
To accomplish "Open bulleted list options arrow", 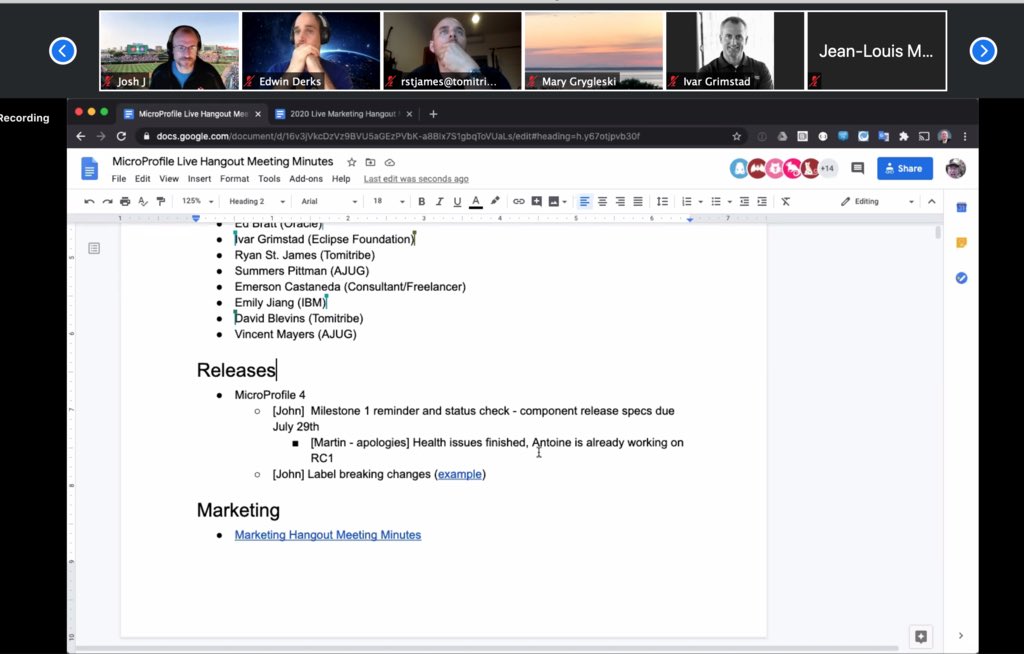I will (x=729, y=202).
